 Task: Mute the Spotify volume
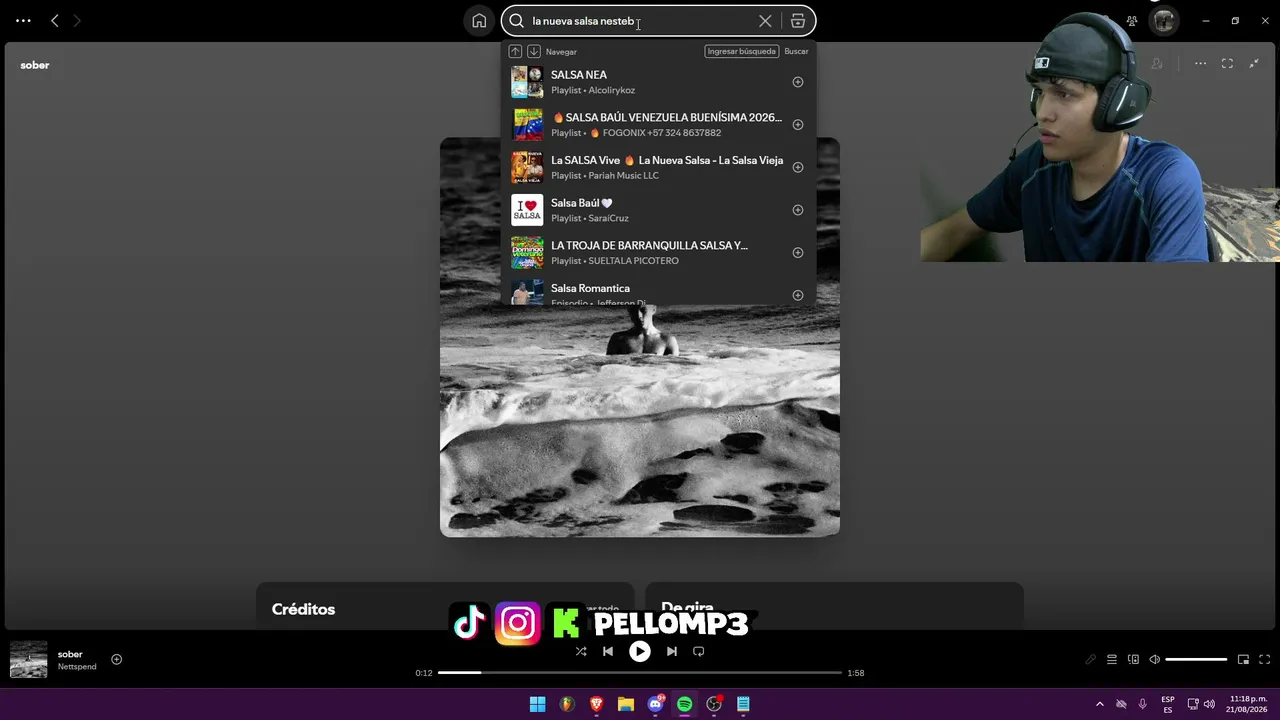[1154, 660]
